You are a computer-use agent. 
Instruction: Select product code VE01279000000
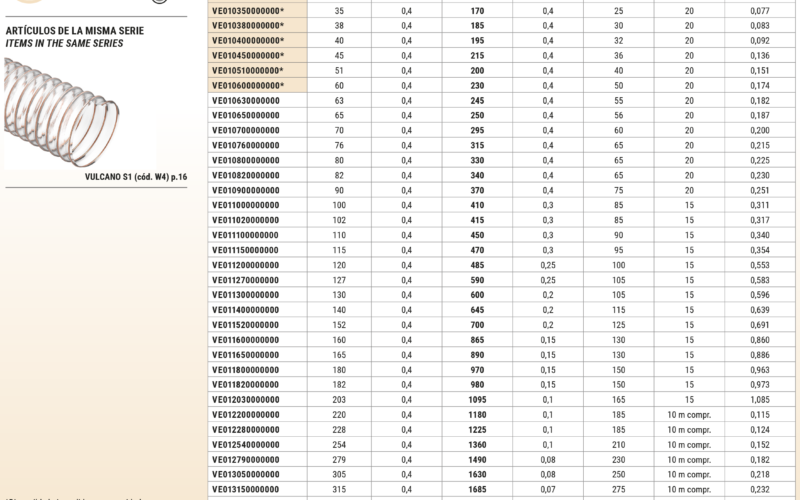coord(245,460)
